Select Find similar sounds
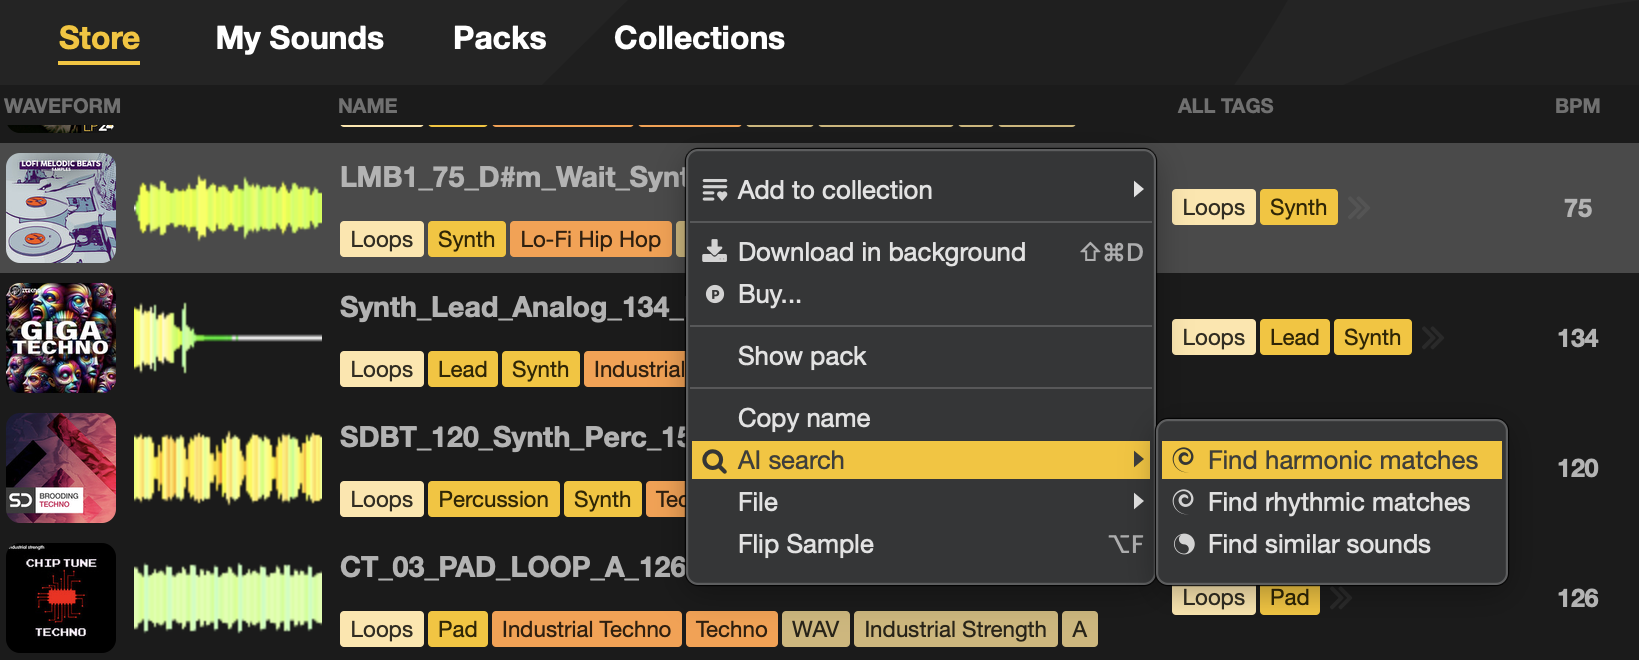This screenshot has height=660, width=1639. click(x=1331, y=544)
